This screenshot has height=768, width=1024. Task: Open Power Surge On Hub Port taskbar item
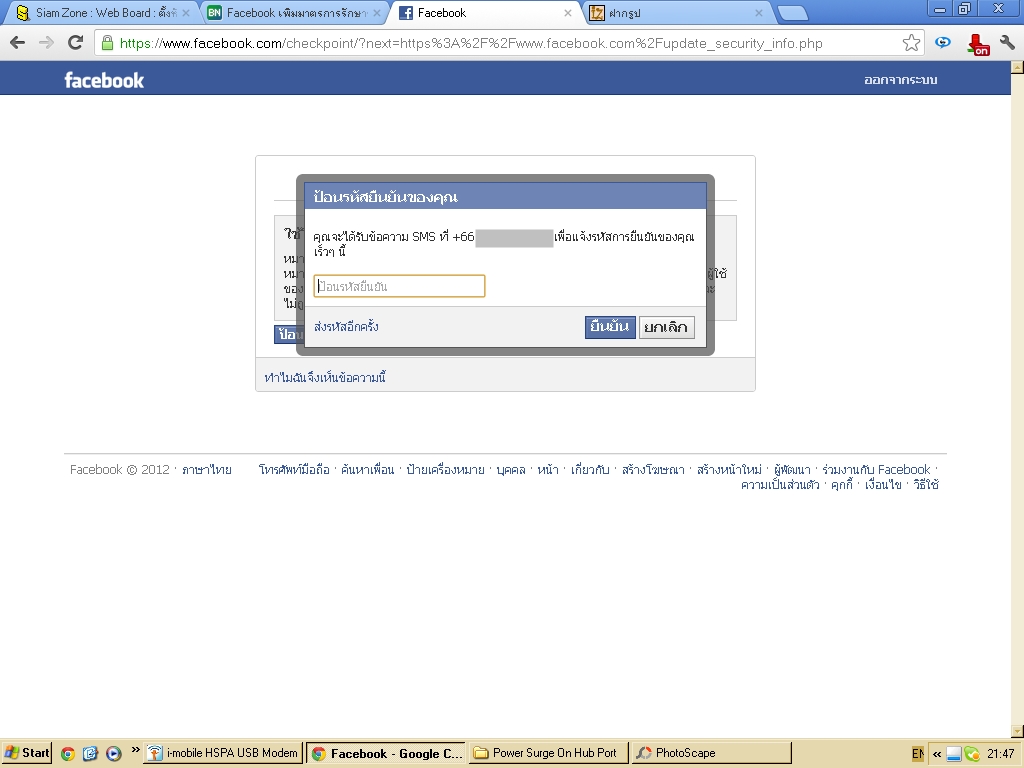point(548,753)
